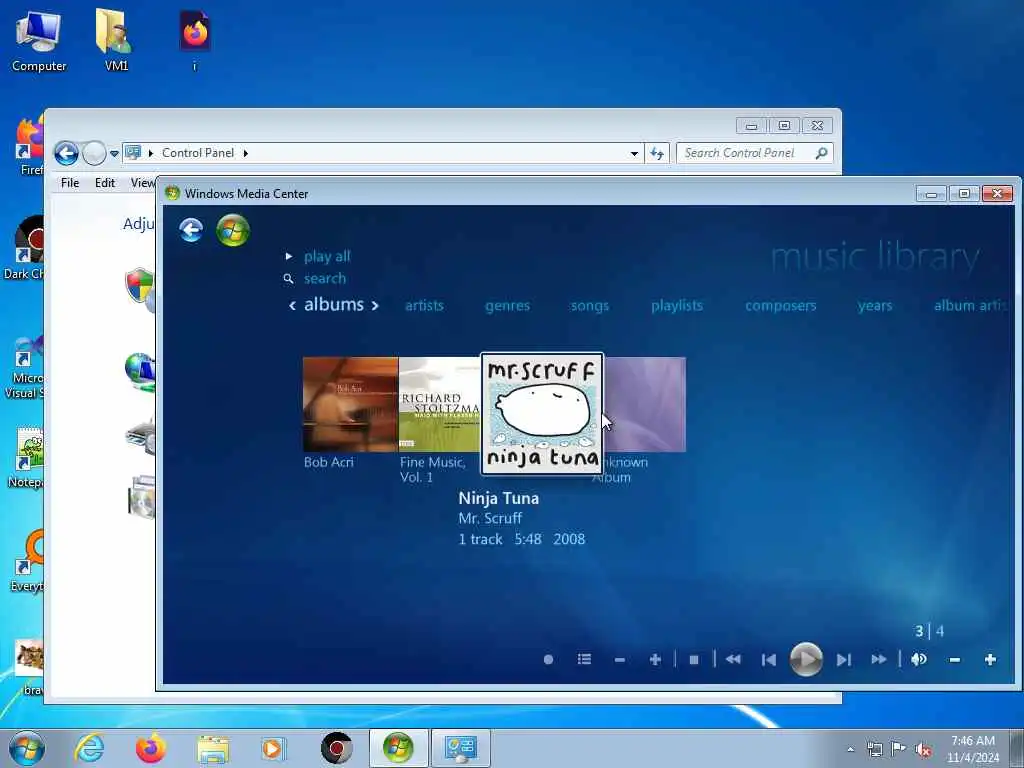Click magnifier icon in Control Panel search
1024x768 pixels.
tap(822, 153)
